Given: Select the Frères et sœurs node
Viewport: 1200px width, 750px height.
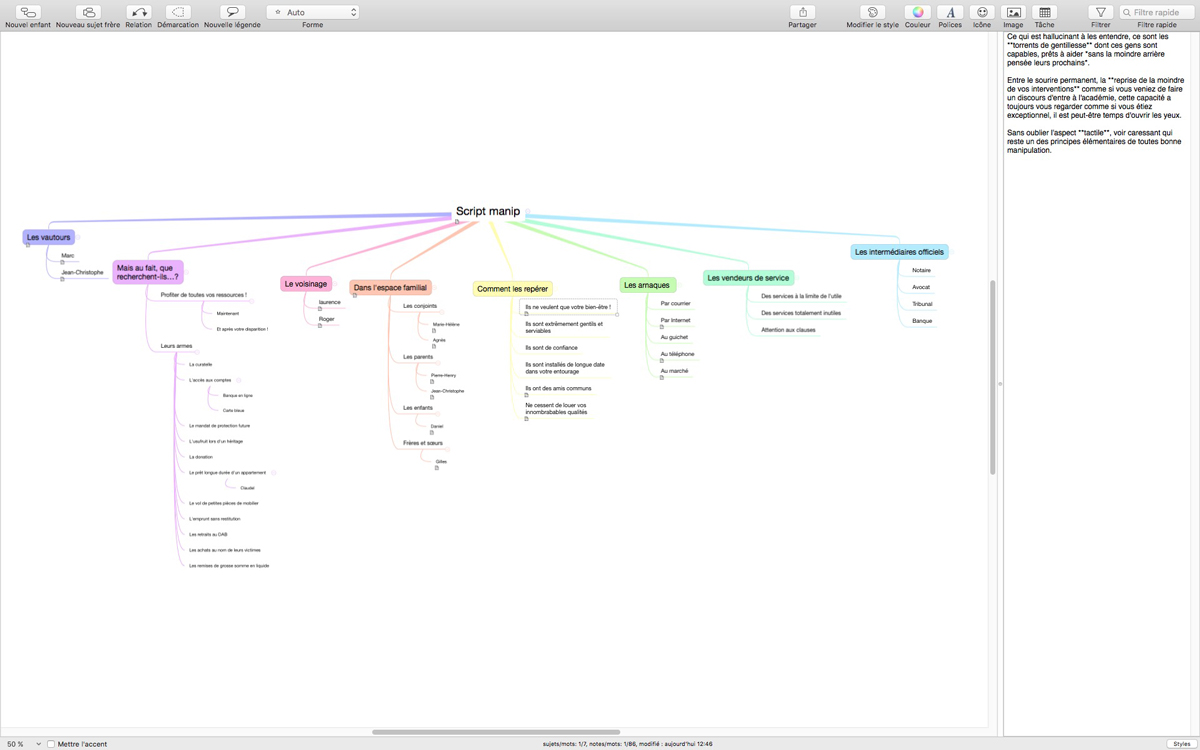Looking at the screenshot, I should coord(423,443).
